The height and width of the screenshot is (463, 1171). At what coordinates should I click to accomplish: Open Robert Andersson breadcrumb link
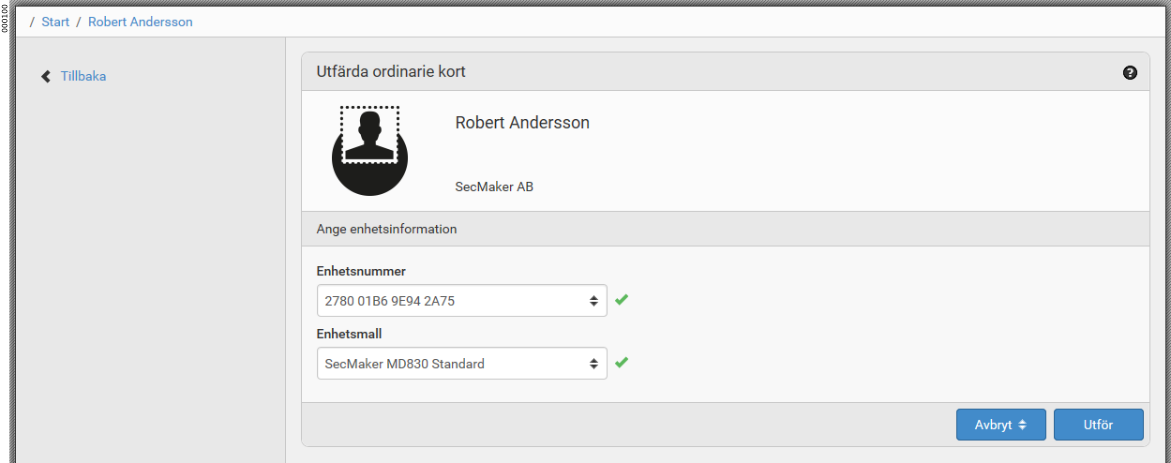140,22
